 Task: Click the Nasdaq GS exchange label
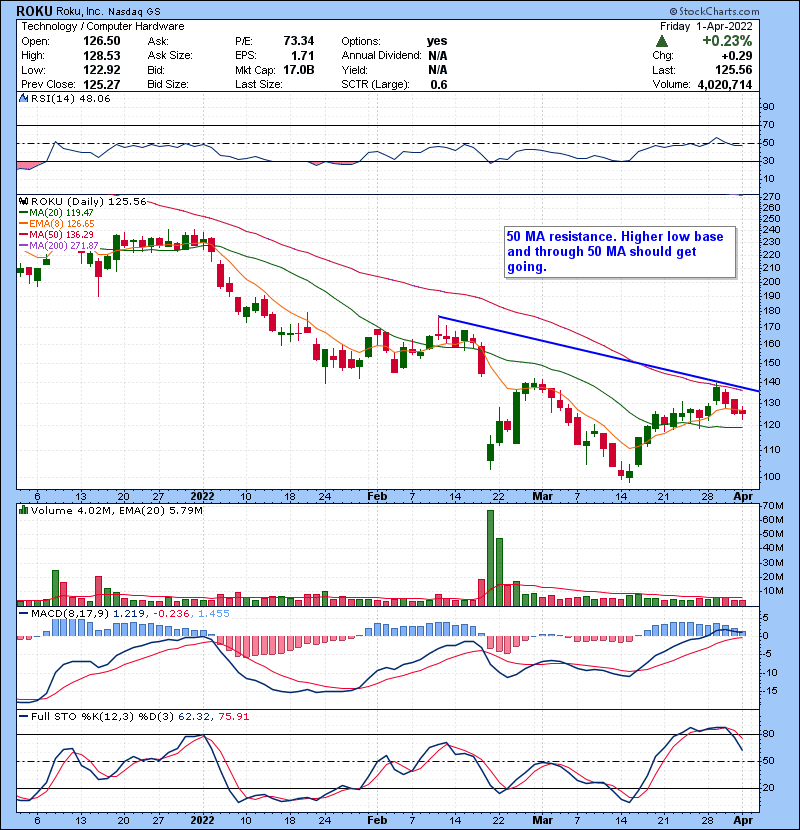coord(134,11)
